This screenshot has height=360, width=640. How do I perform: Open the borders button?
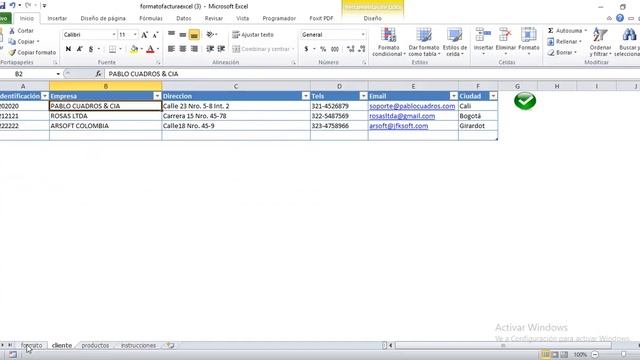[112, 49]
